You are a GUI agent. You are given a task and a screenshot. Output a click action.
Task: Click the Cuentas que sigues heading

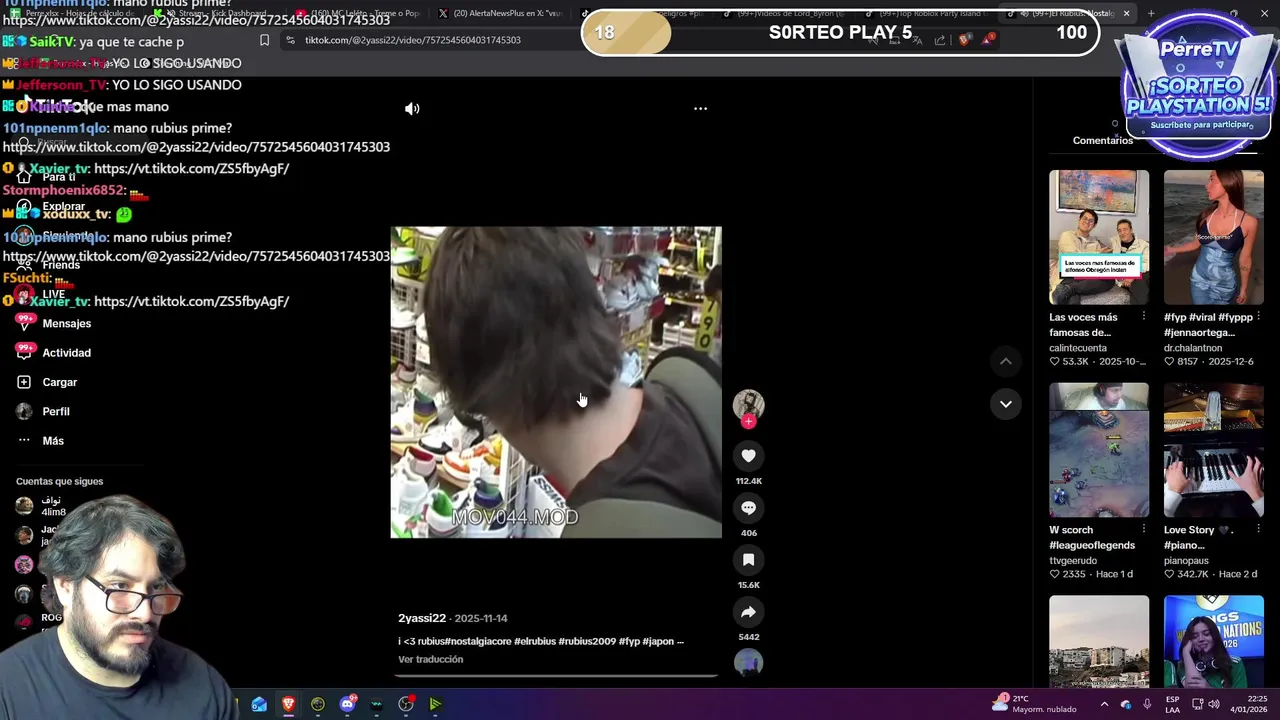[x=59, y=481]
